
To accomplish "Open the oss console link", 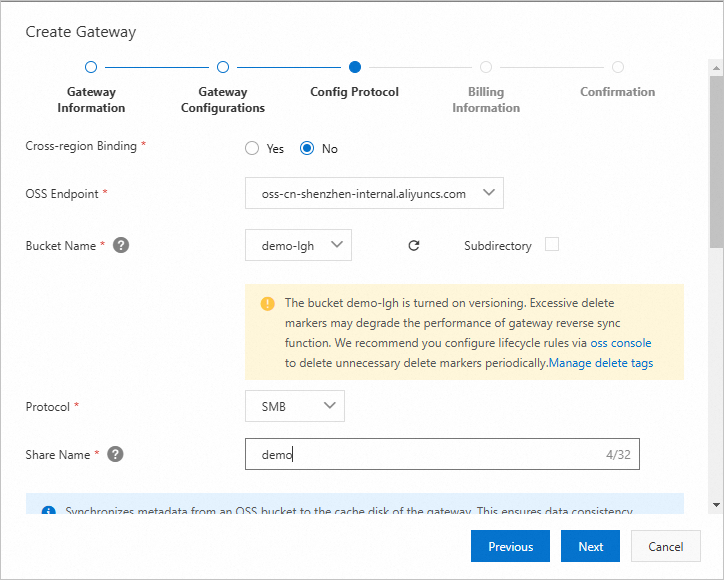I will coord(621,342).
